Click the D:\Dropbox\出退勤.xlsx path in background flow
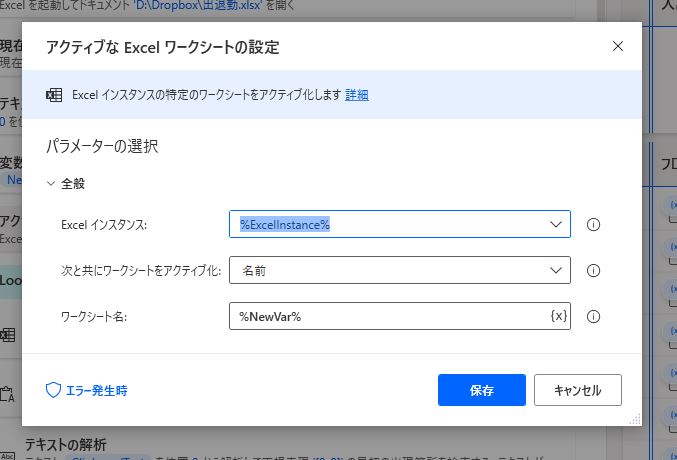This screenshot has width=677, height=460. [198, 6]
